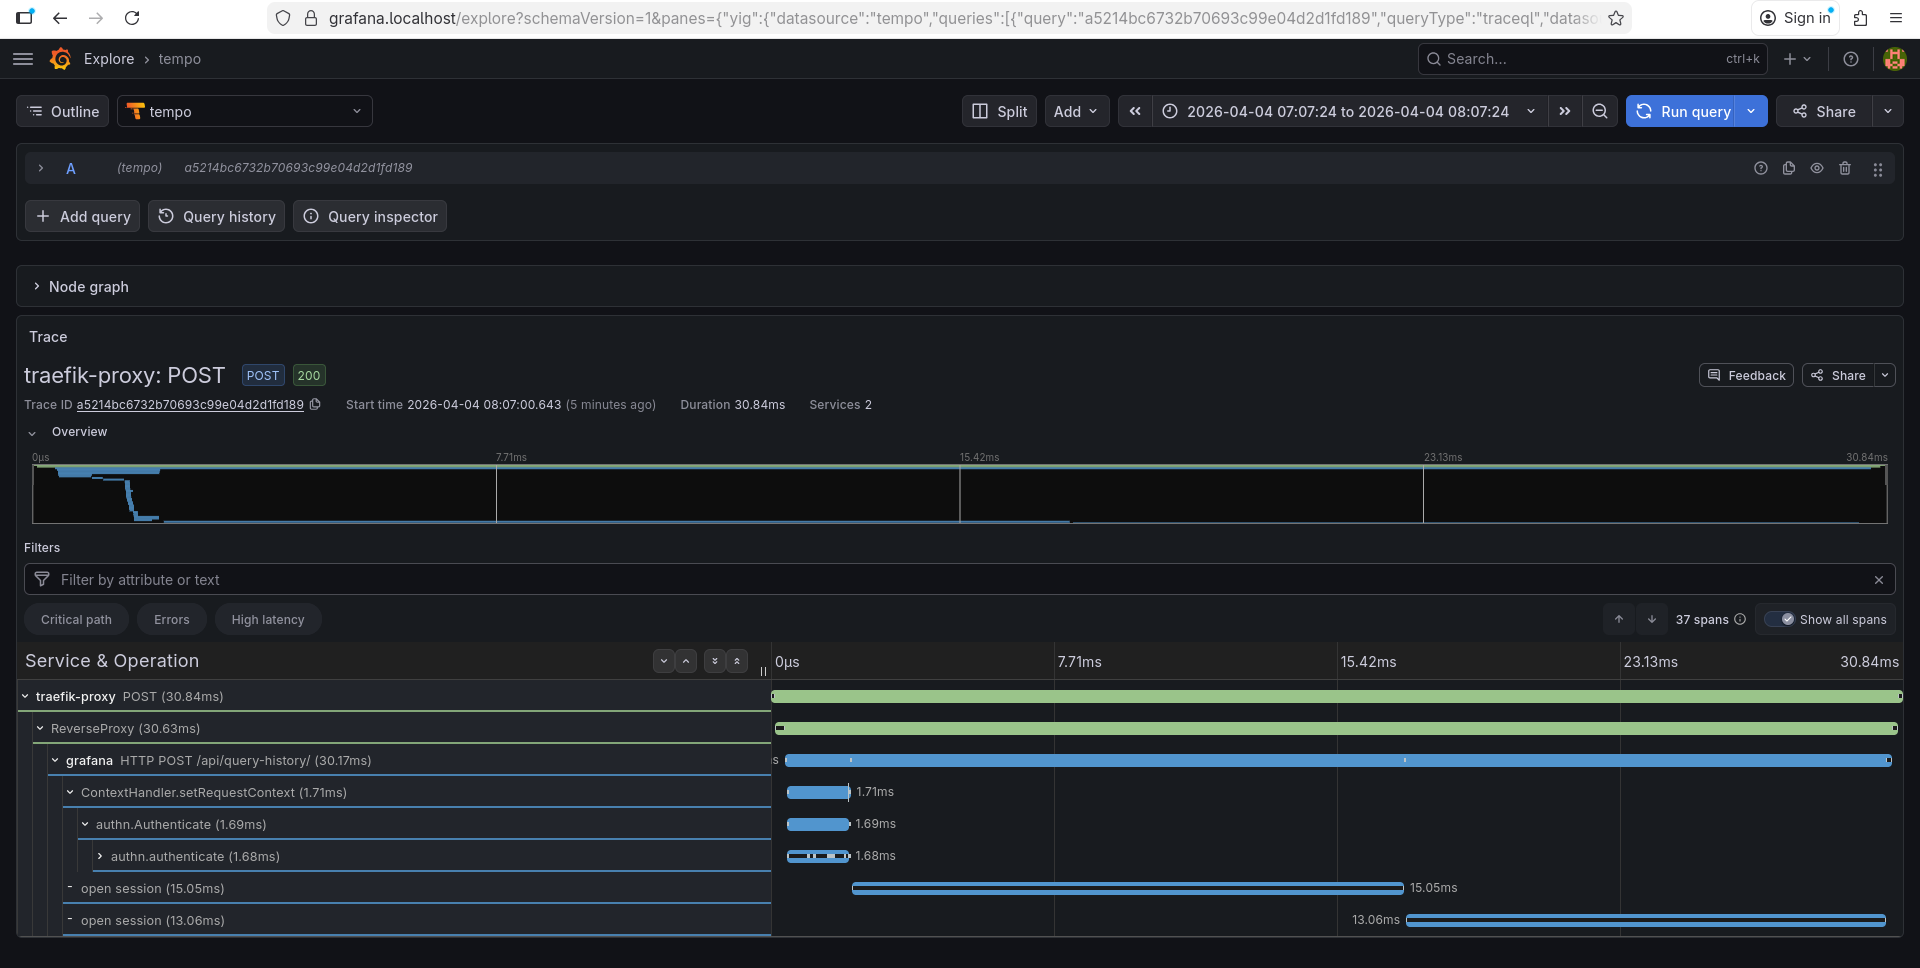Expand one level of spans
Viewport: 1920px width, 968px height.
[664, 661]
